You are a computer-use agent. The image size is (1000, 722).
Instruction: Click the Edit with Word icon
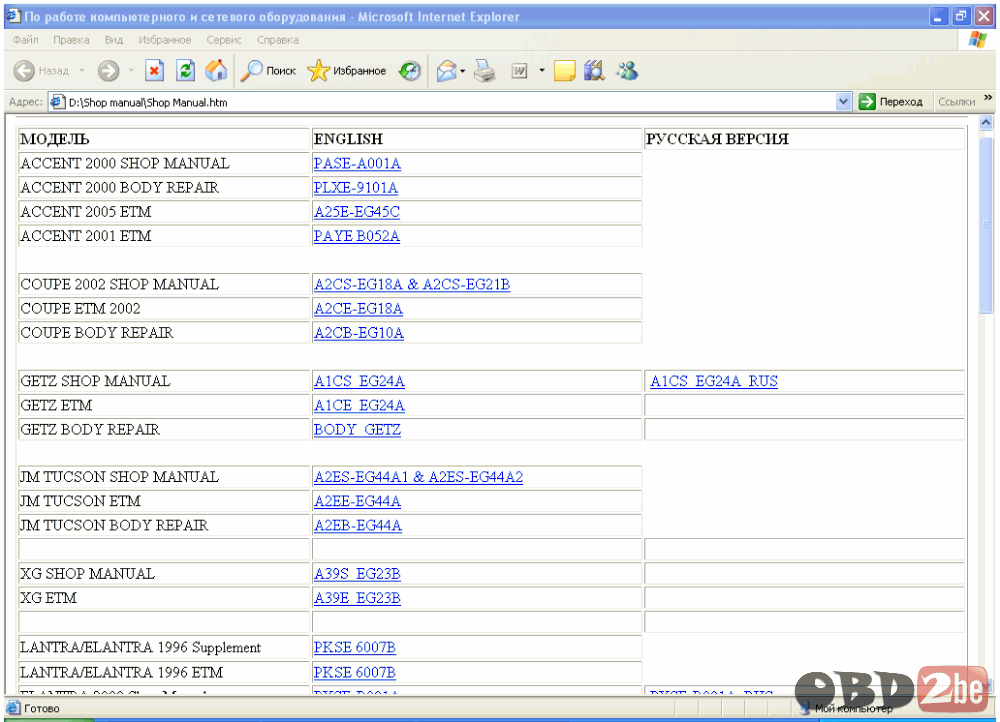coord(520,71)
